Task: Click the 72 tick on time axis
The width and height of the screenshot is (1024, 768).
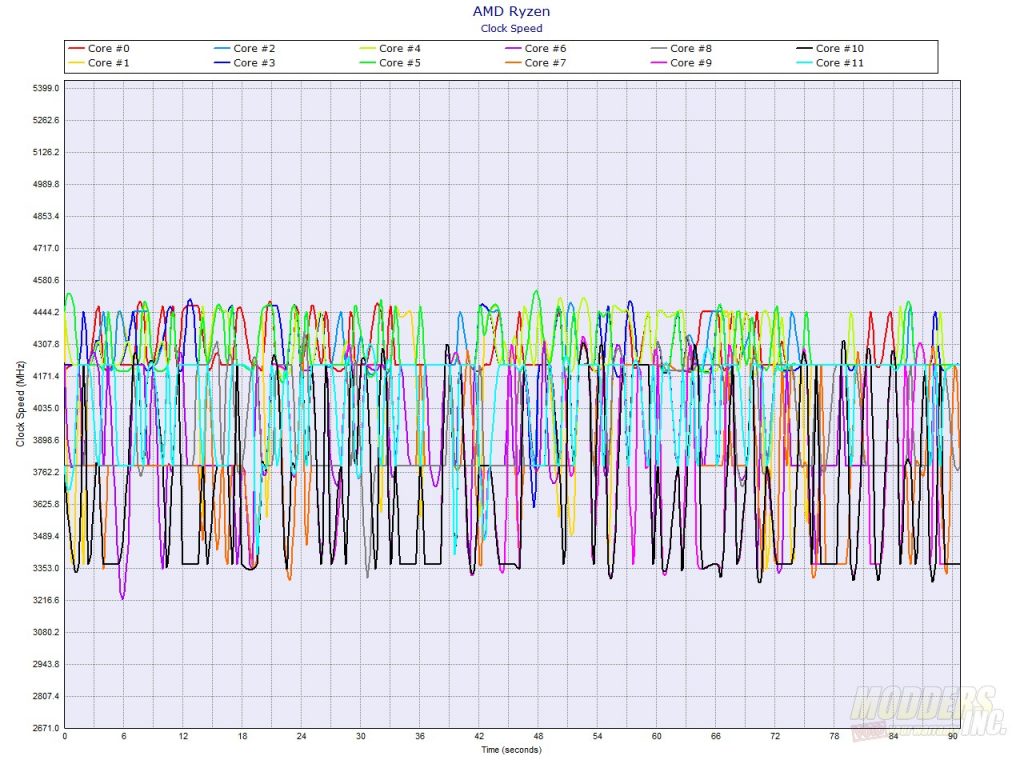Action: (775, 736)
